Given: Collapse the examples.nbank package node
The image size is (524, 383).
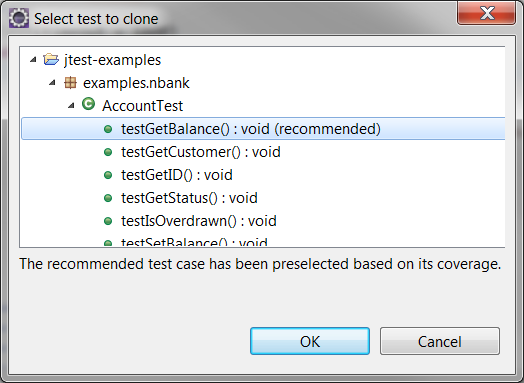Looking at the screenshot, I should click(52, 83).
